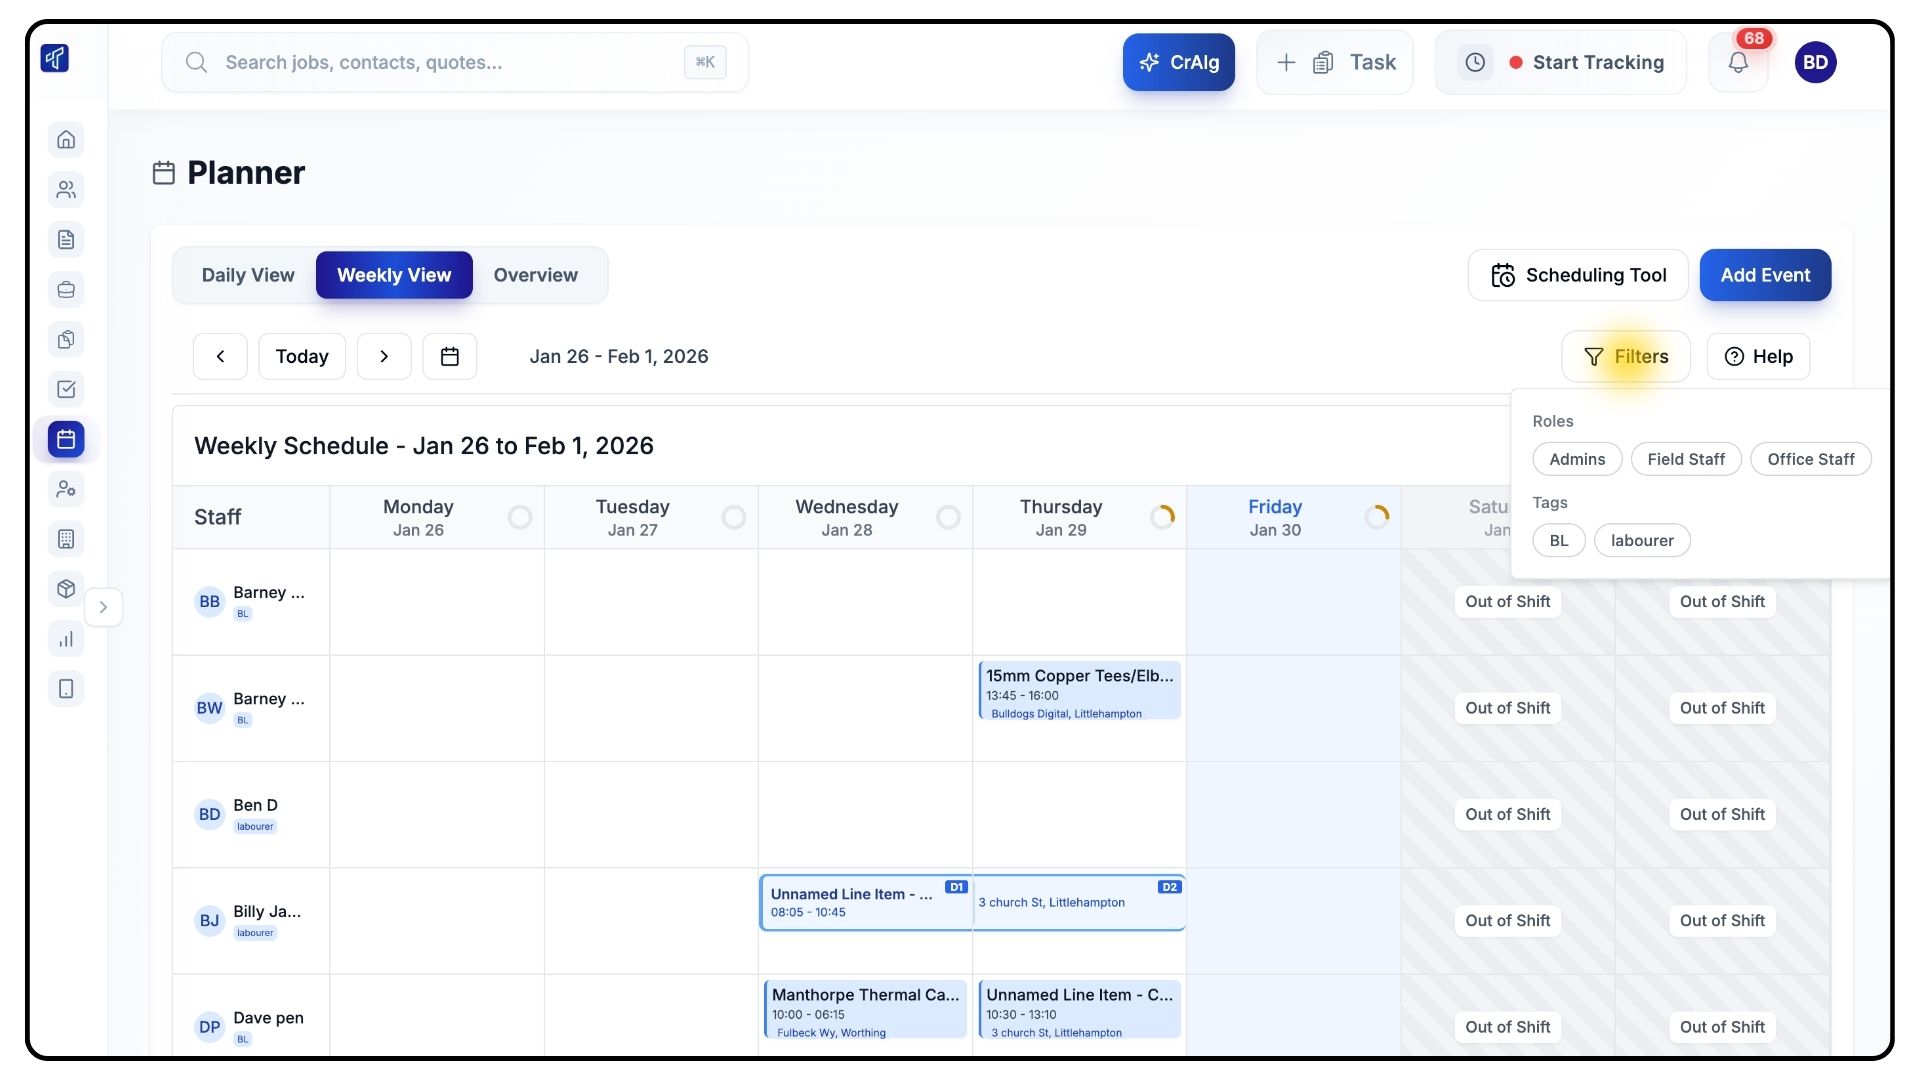Open the Contacts people icon in sidebar
This screenshot has width=1920, height=1080.
66,189
